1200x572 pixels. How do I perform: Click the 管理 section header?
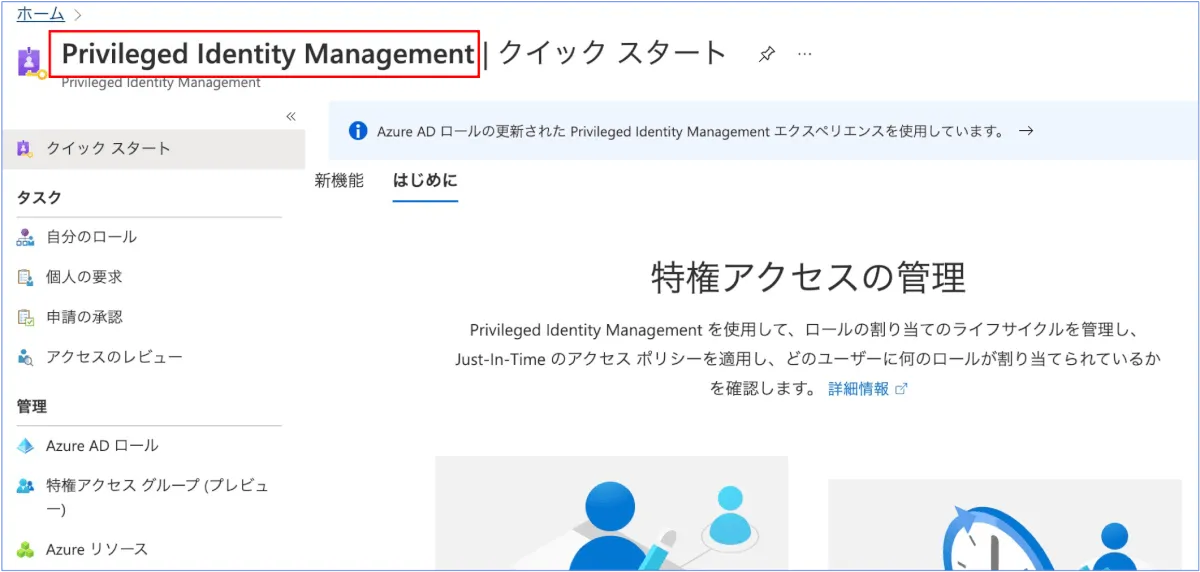tap(32, 407)
